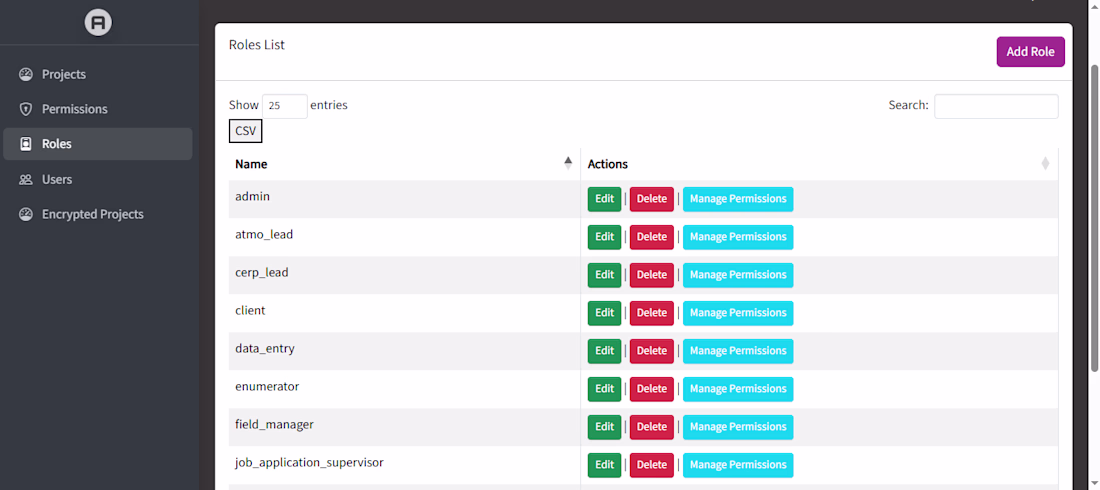This screenshot has height=490, width=1100.
Task: Open the Users section
Action: click(x=98, y=180)
